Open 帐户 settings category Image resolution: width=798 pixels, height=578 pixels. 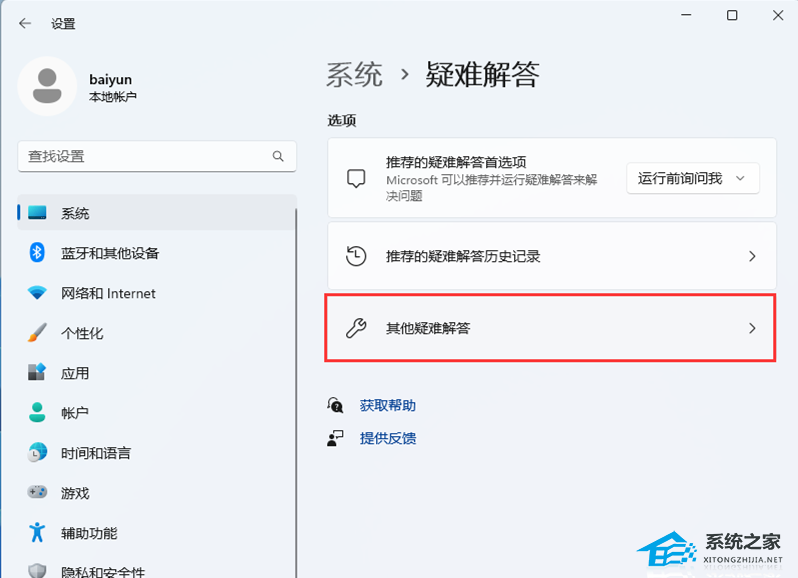(75, 413)
